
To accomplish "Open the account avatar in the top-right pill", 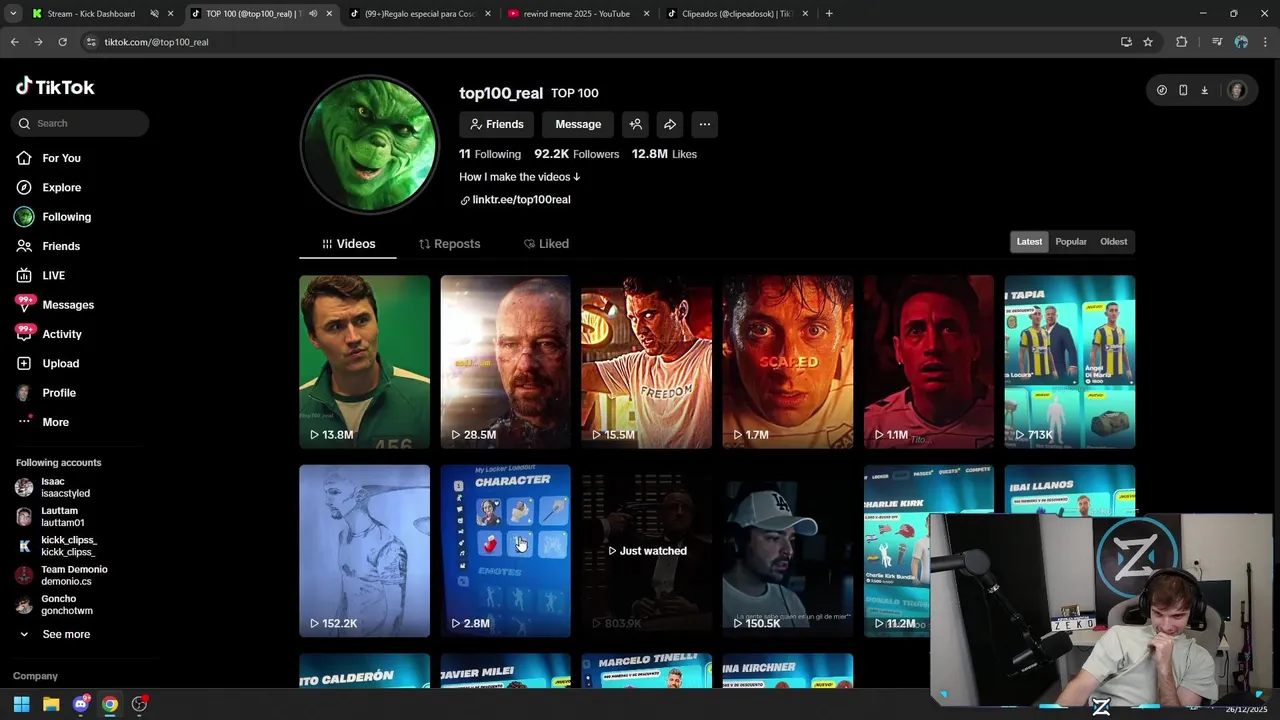I will point(1237,90).
